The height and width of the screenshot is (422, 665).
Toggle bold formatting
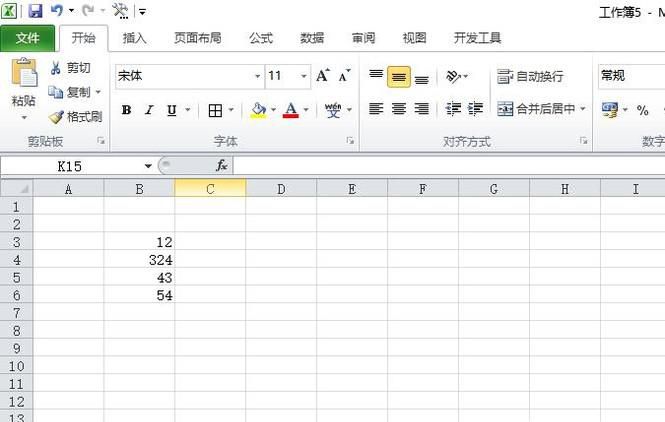click(x=126, y=110)
